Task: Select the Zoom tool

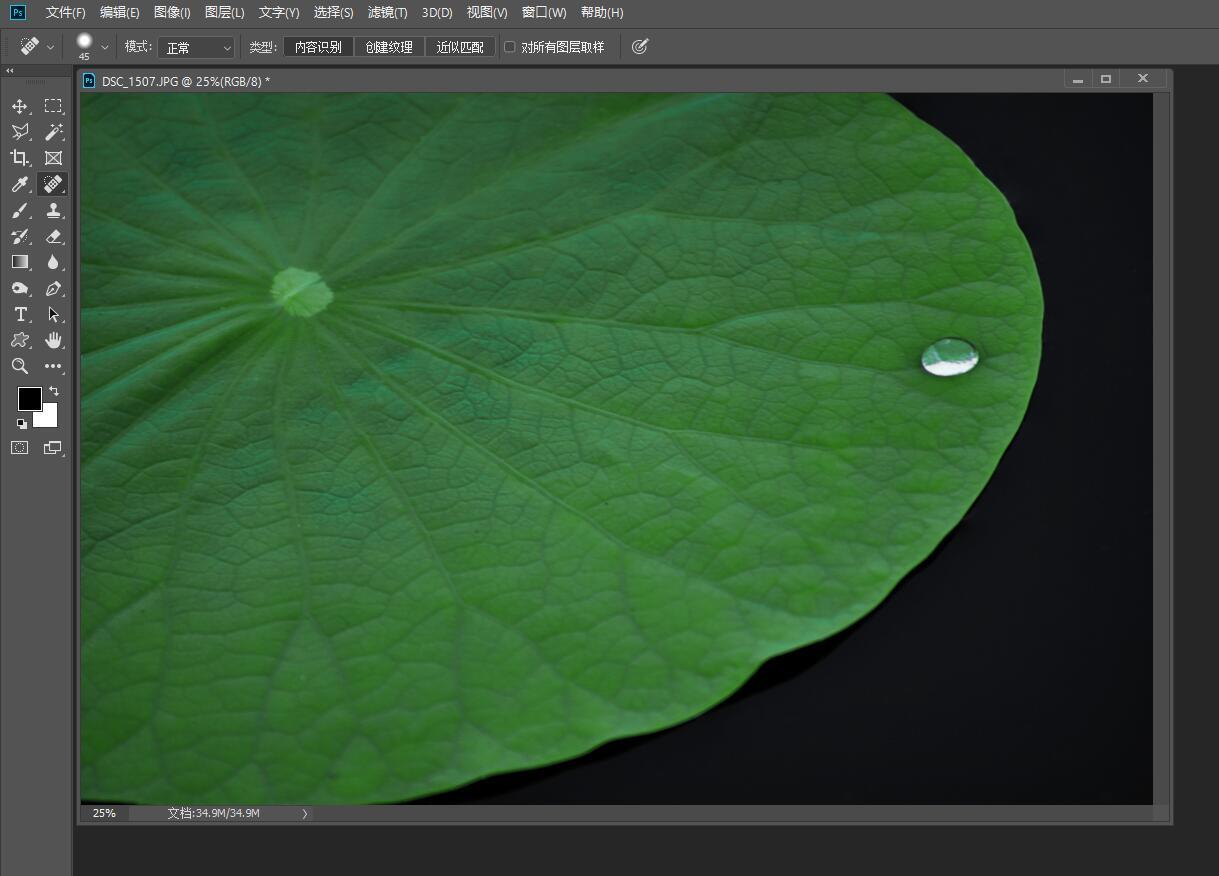Action: point(20,366)
